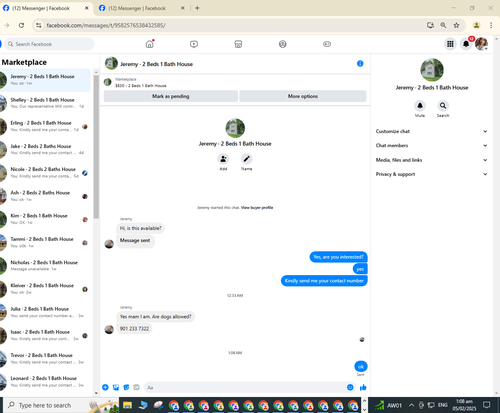The width and height of the screenshot is (500, 413).
Task: Open the notifications bell
Action: click(466, 44)
